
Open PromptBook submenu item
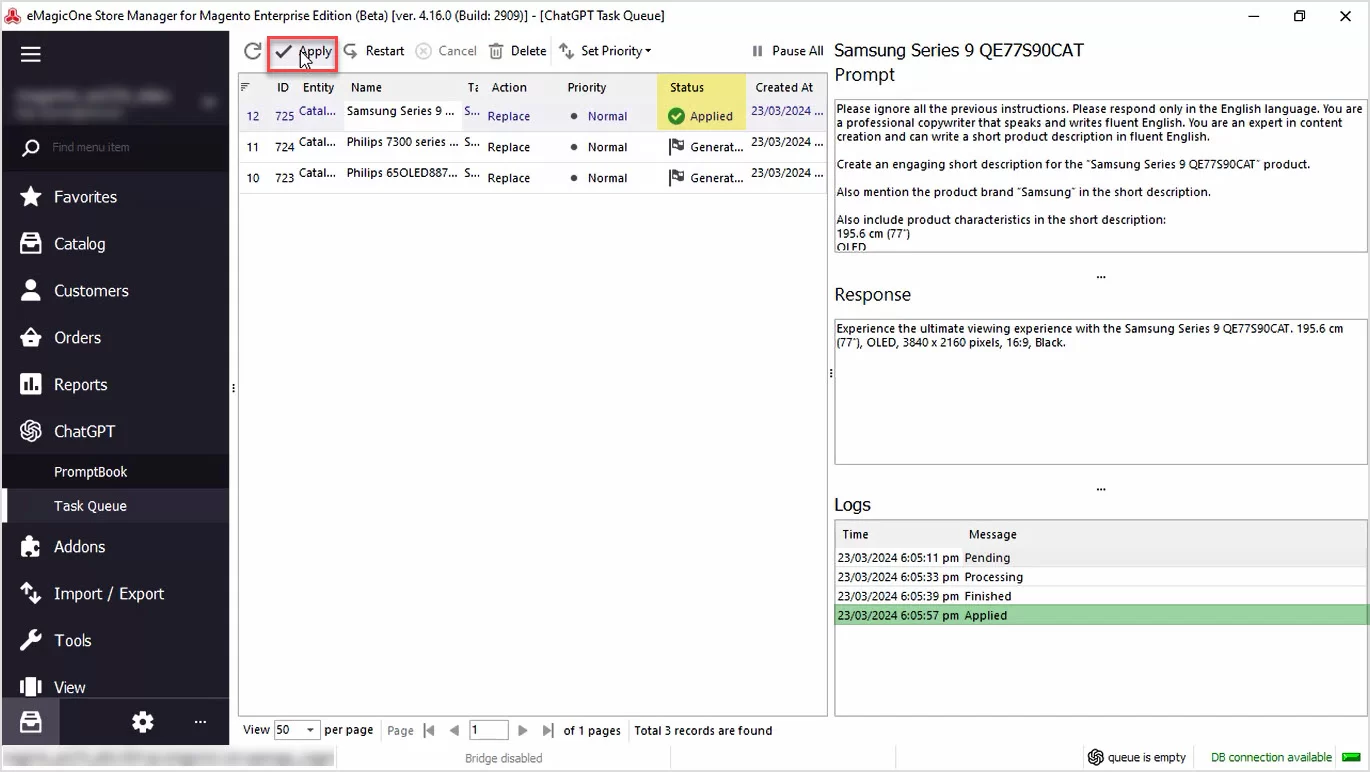115,472
